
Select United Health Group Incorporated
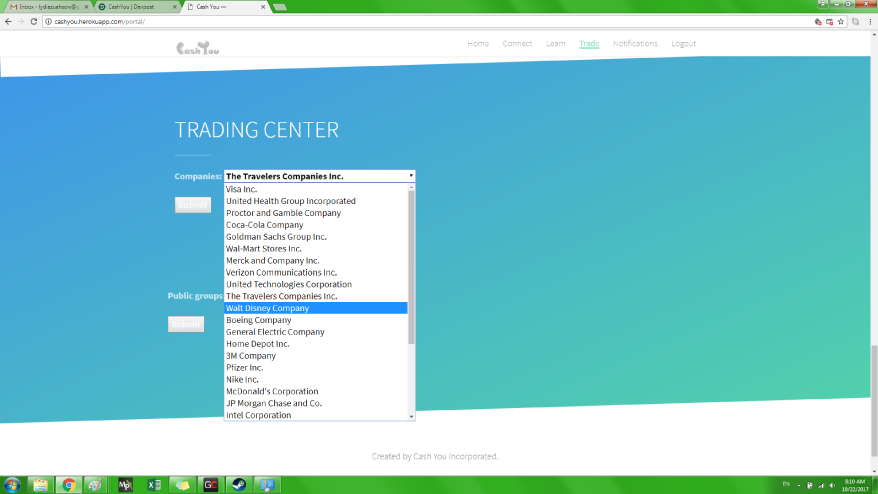click(316, 201)
